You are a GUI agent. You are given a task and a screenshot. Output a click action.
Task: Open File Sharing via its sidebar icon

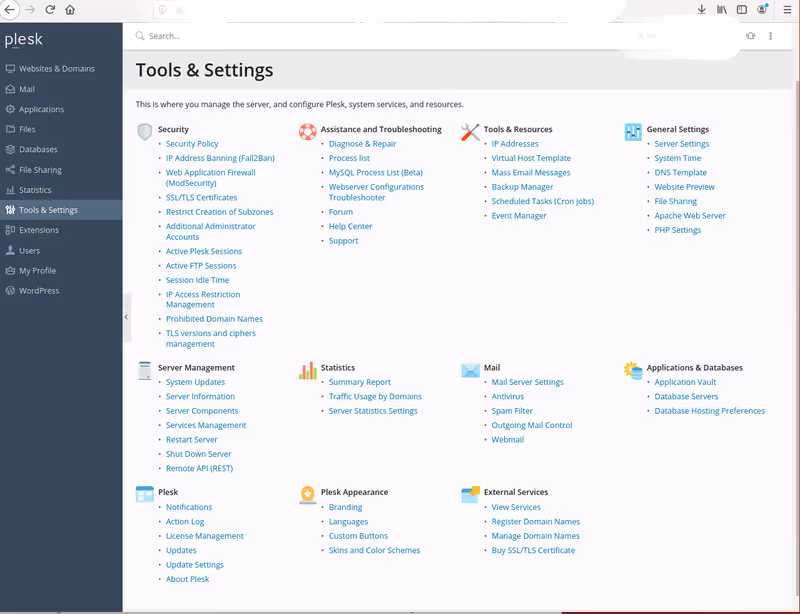(x=12, y=169)
